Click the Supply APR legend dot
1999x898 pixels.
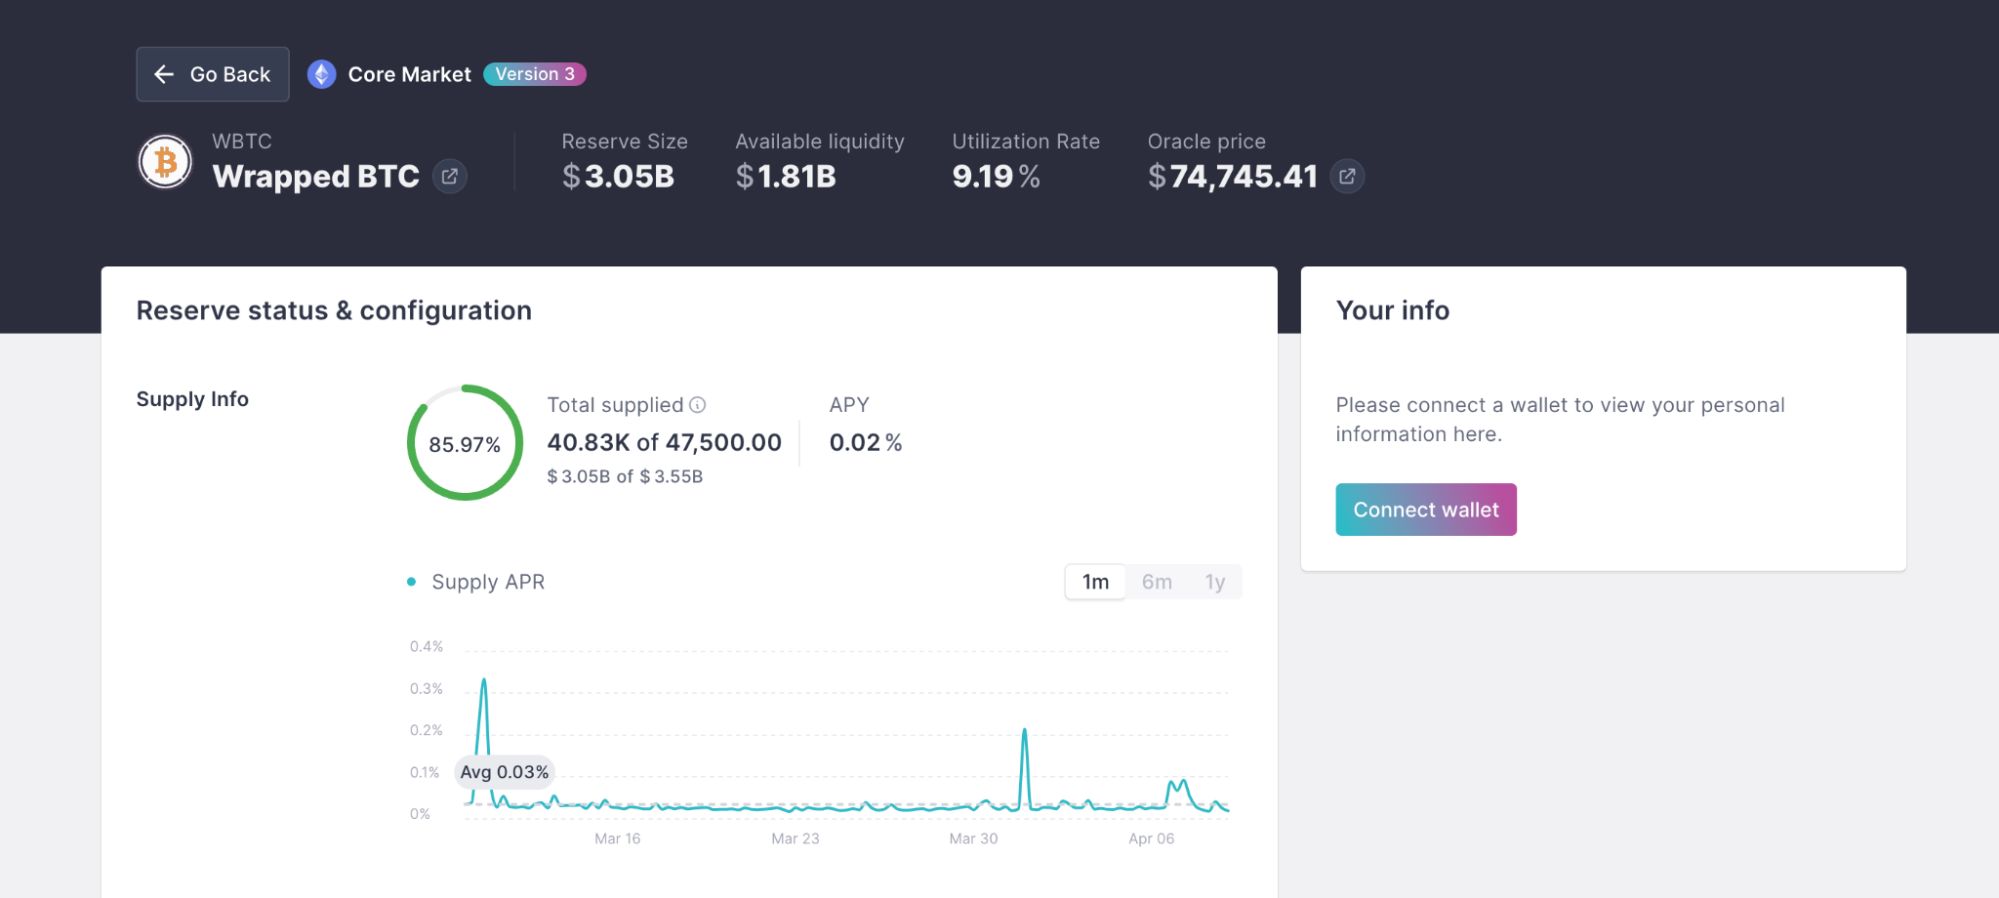click(x=411, y=582)
